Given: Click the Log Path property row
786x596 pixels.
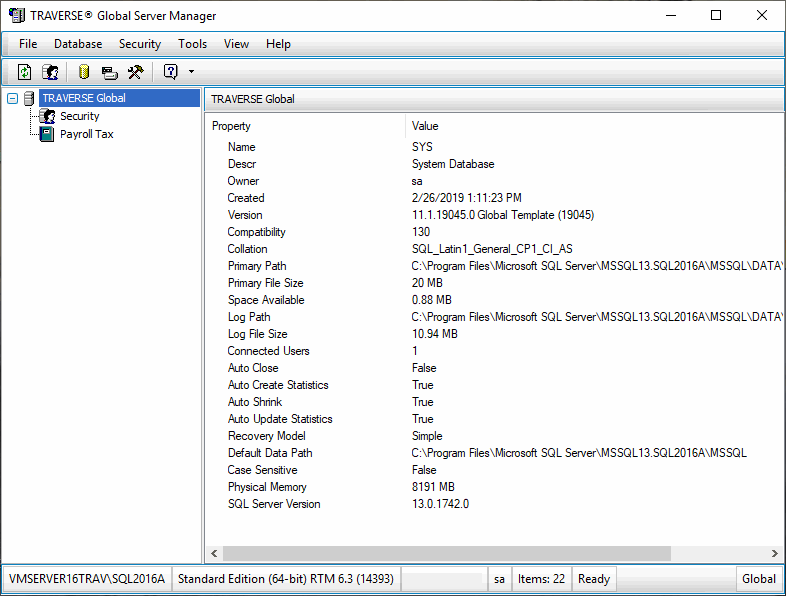Looking at the screenshot, I should pos(494,317).
